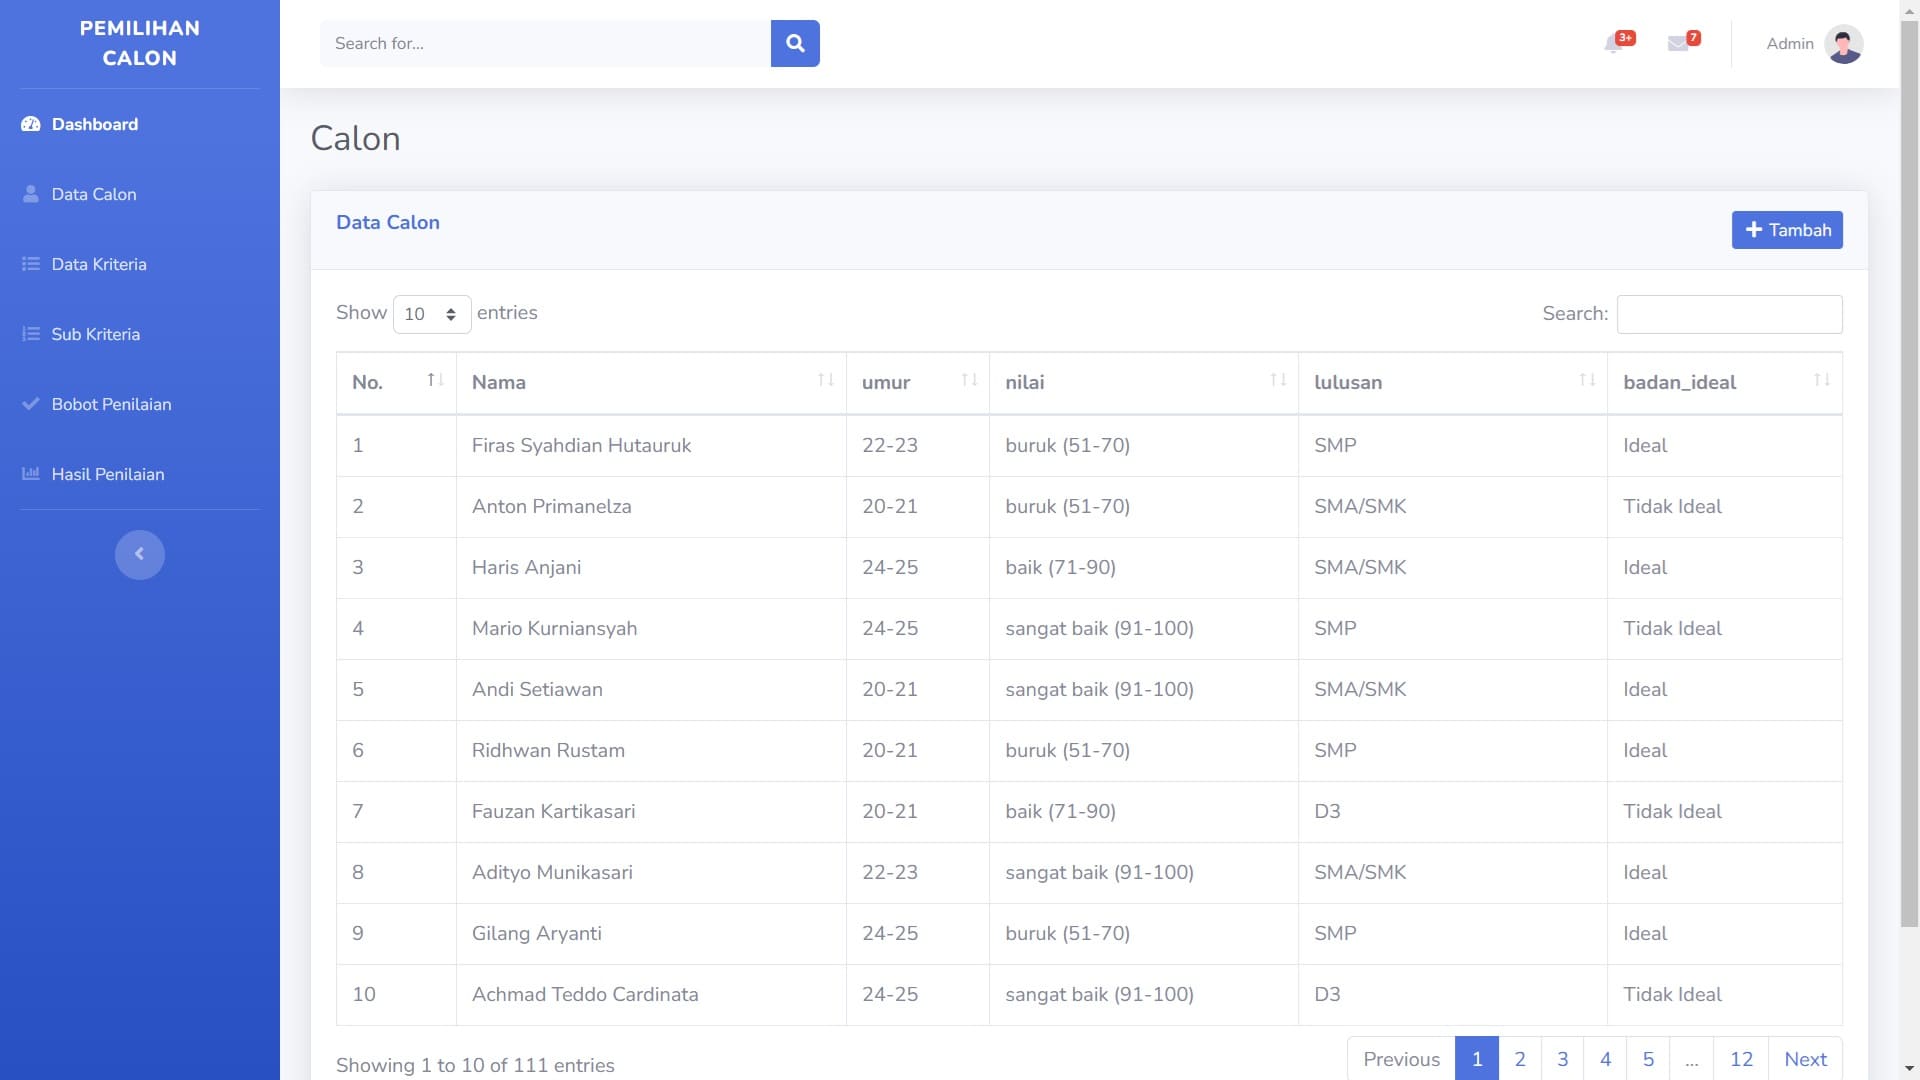Viewport: 1920px width, 1080px height.
Task: Sort by the lulusan column header
Action: point(1451,382)
